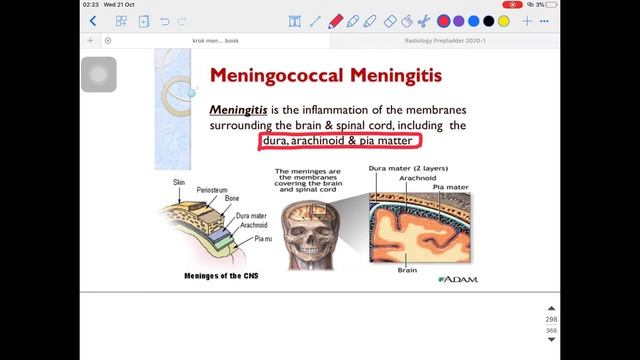Tap the battery indicator in status bar

coord(551,4)
